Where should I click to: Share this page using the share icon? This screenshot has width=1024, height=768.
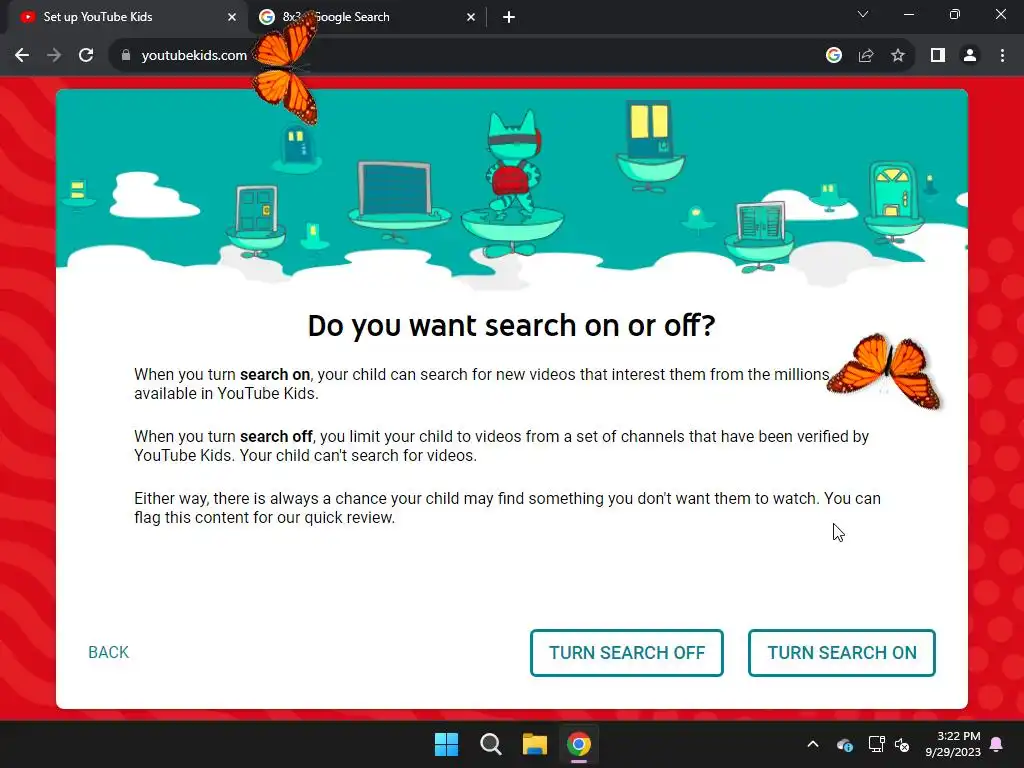866,56
